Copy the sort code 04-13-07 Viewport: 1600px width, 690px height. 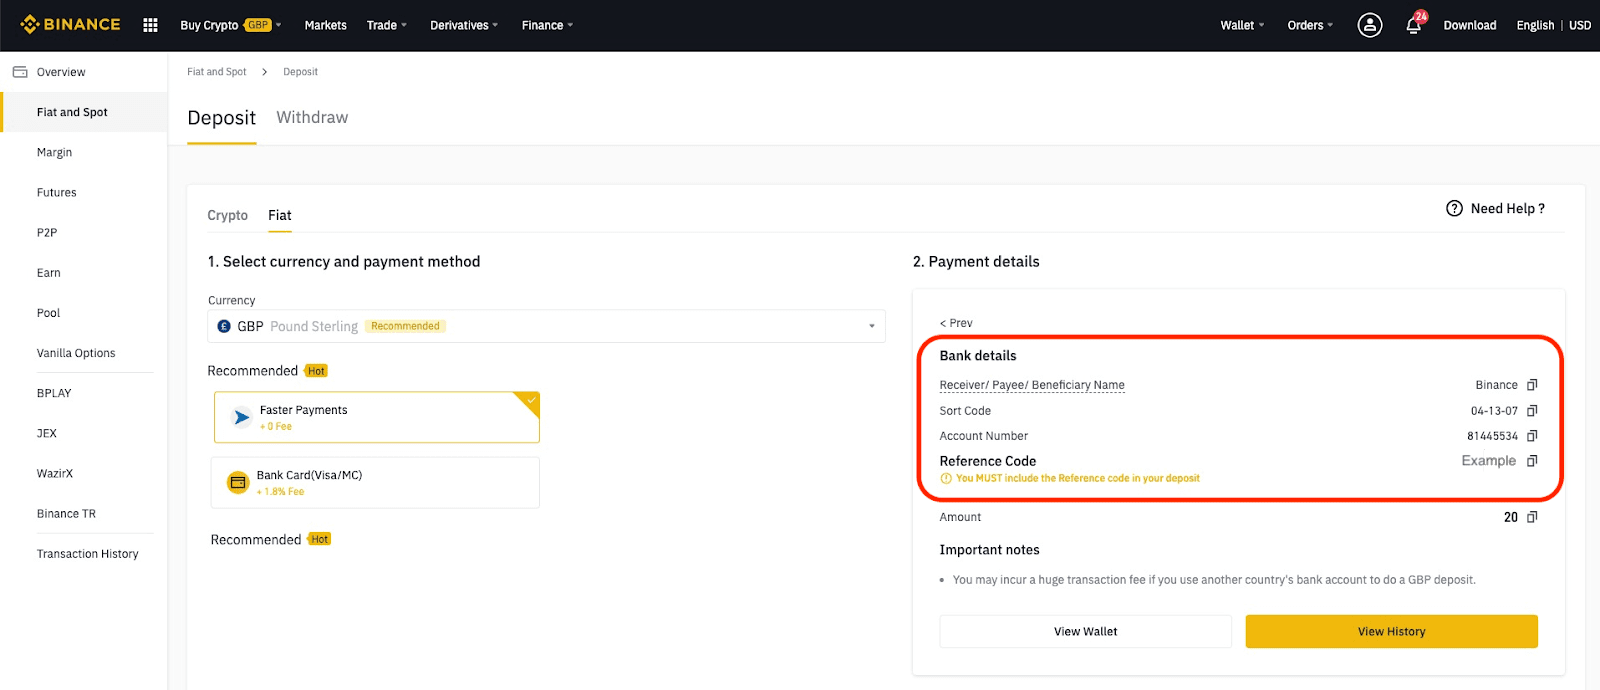point(1532,411)
